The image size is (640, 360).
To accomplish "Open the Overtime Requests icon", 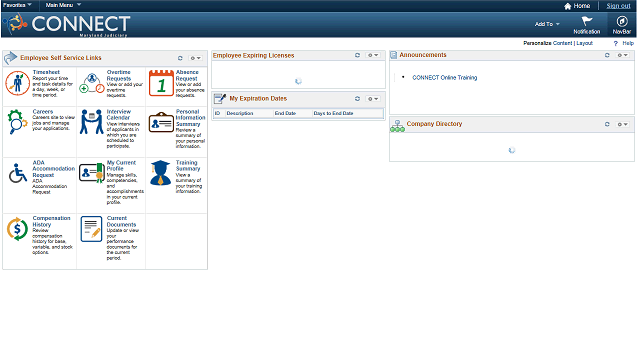I will tap(92, 83).
